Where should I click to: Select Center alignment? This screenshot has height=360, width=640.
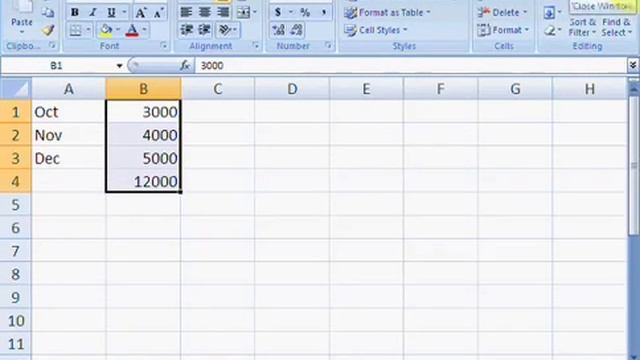pos(204,13)
